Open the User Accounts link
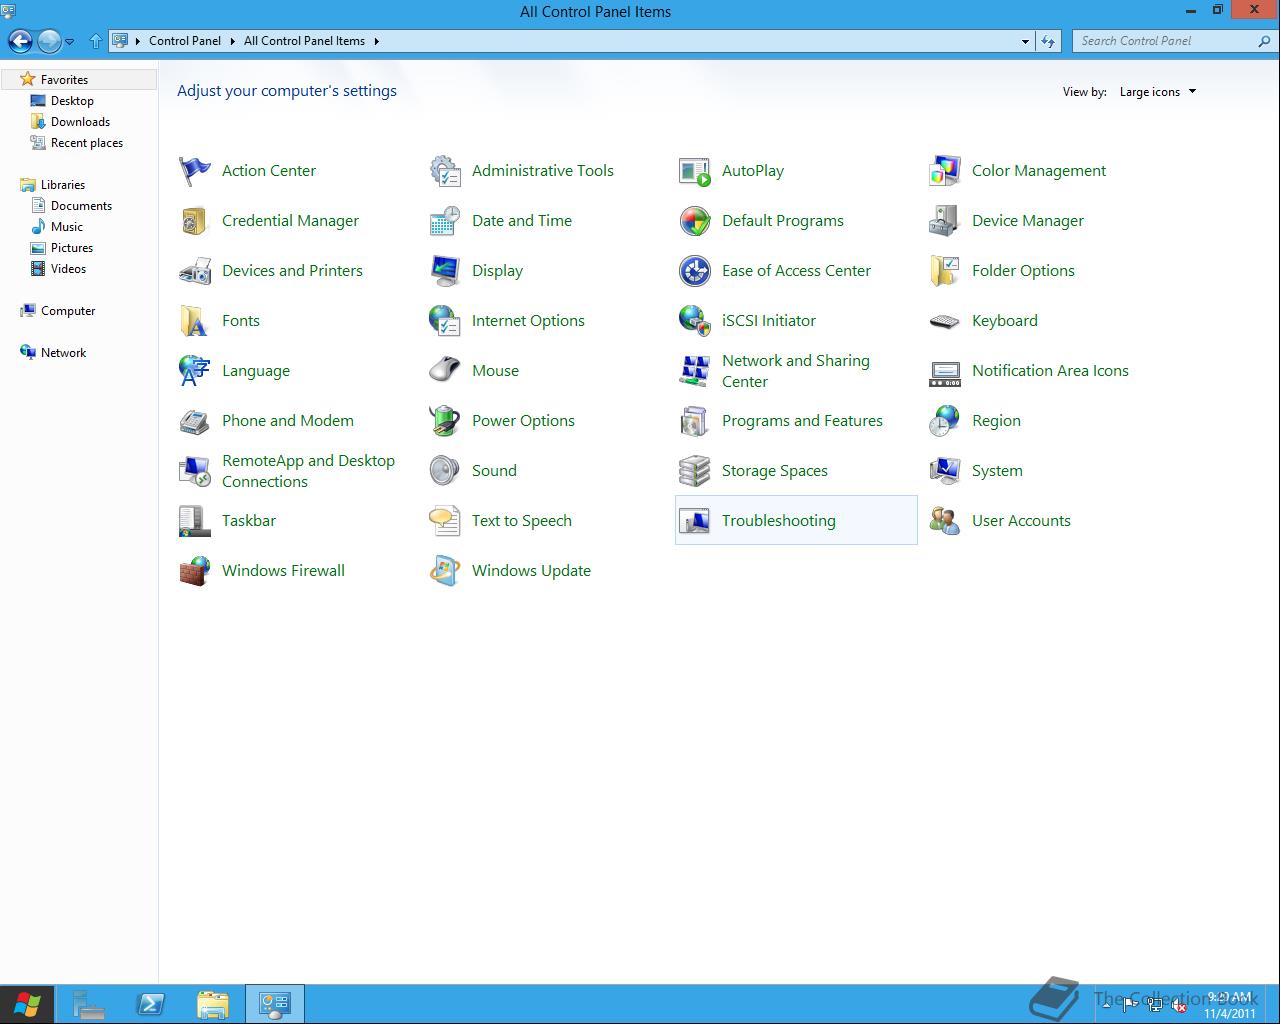The image size is (1280, 1024). tap(1021, 521)
